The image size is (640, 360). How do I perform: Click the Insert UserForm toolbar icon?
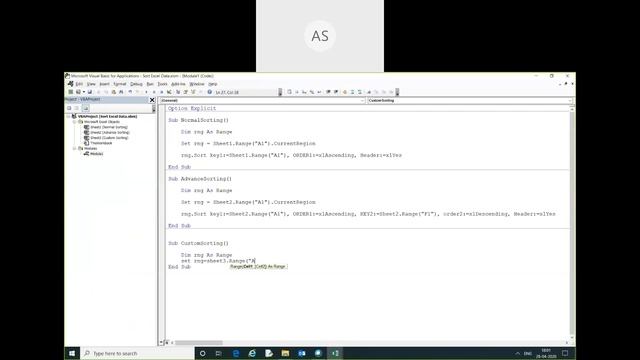[78, 92]
